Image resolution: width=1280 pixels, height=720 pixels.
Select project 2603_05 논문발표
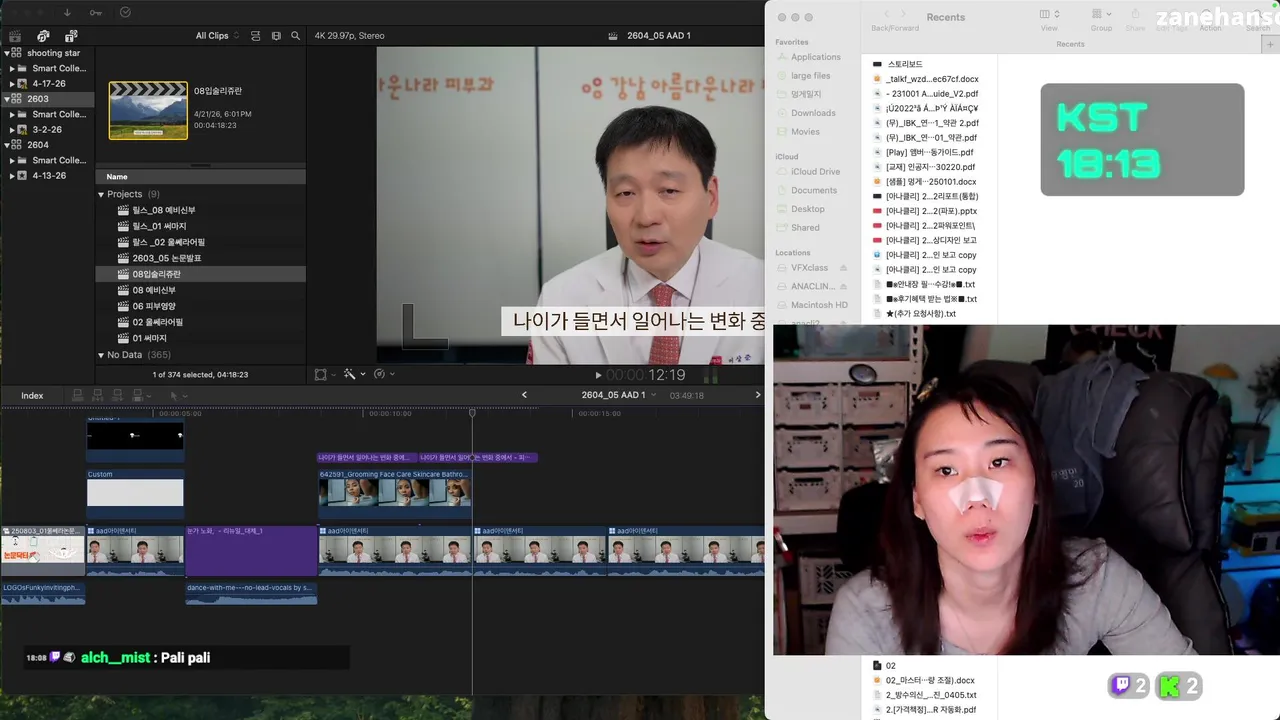coord(166,258)
